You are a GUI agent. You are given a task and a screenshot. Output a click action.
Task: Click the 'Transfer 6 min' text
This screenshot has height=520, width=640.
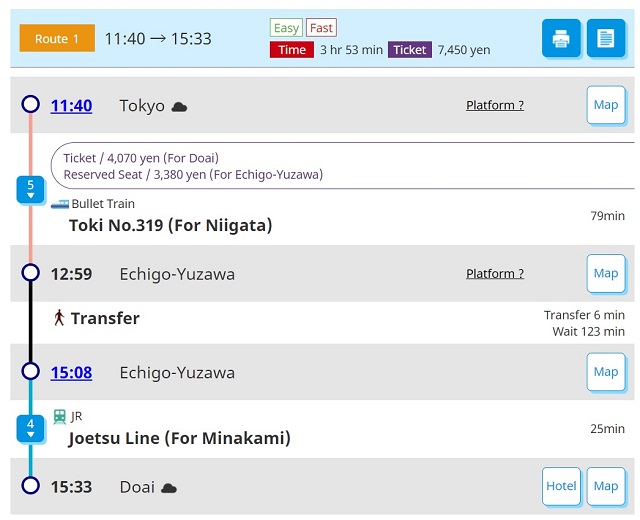pos(584,315)
